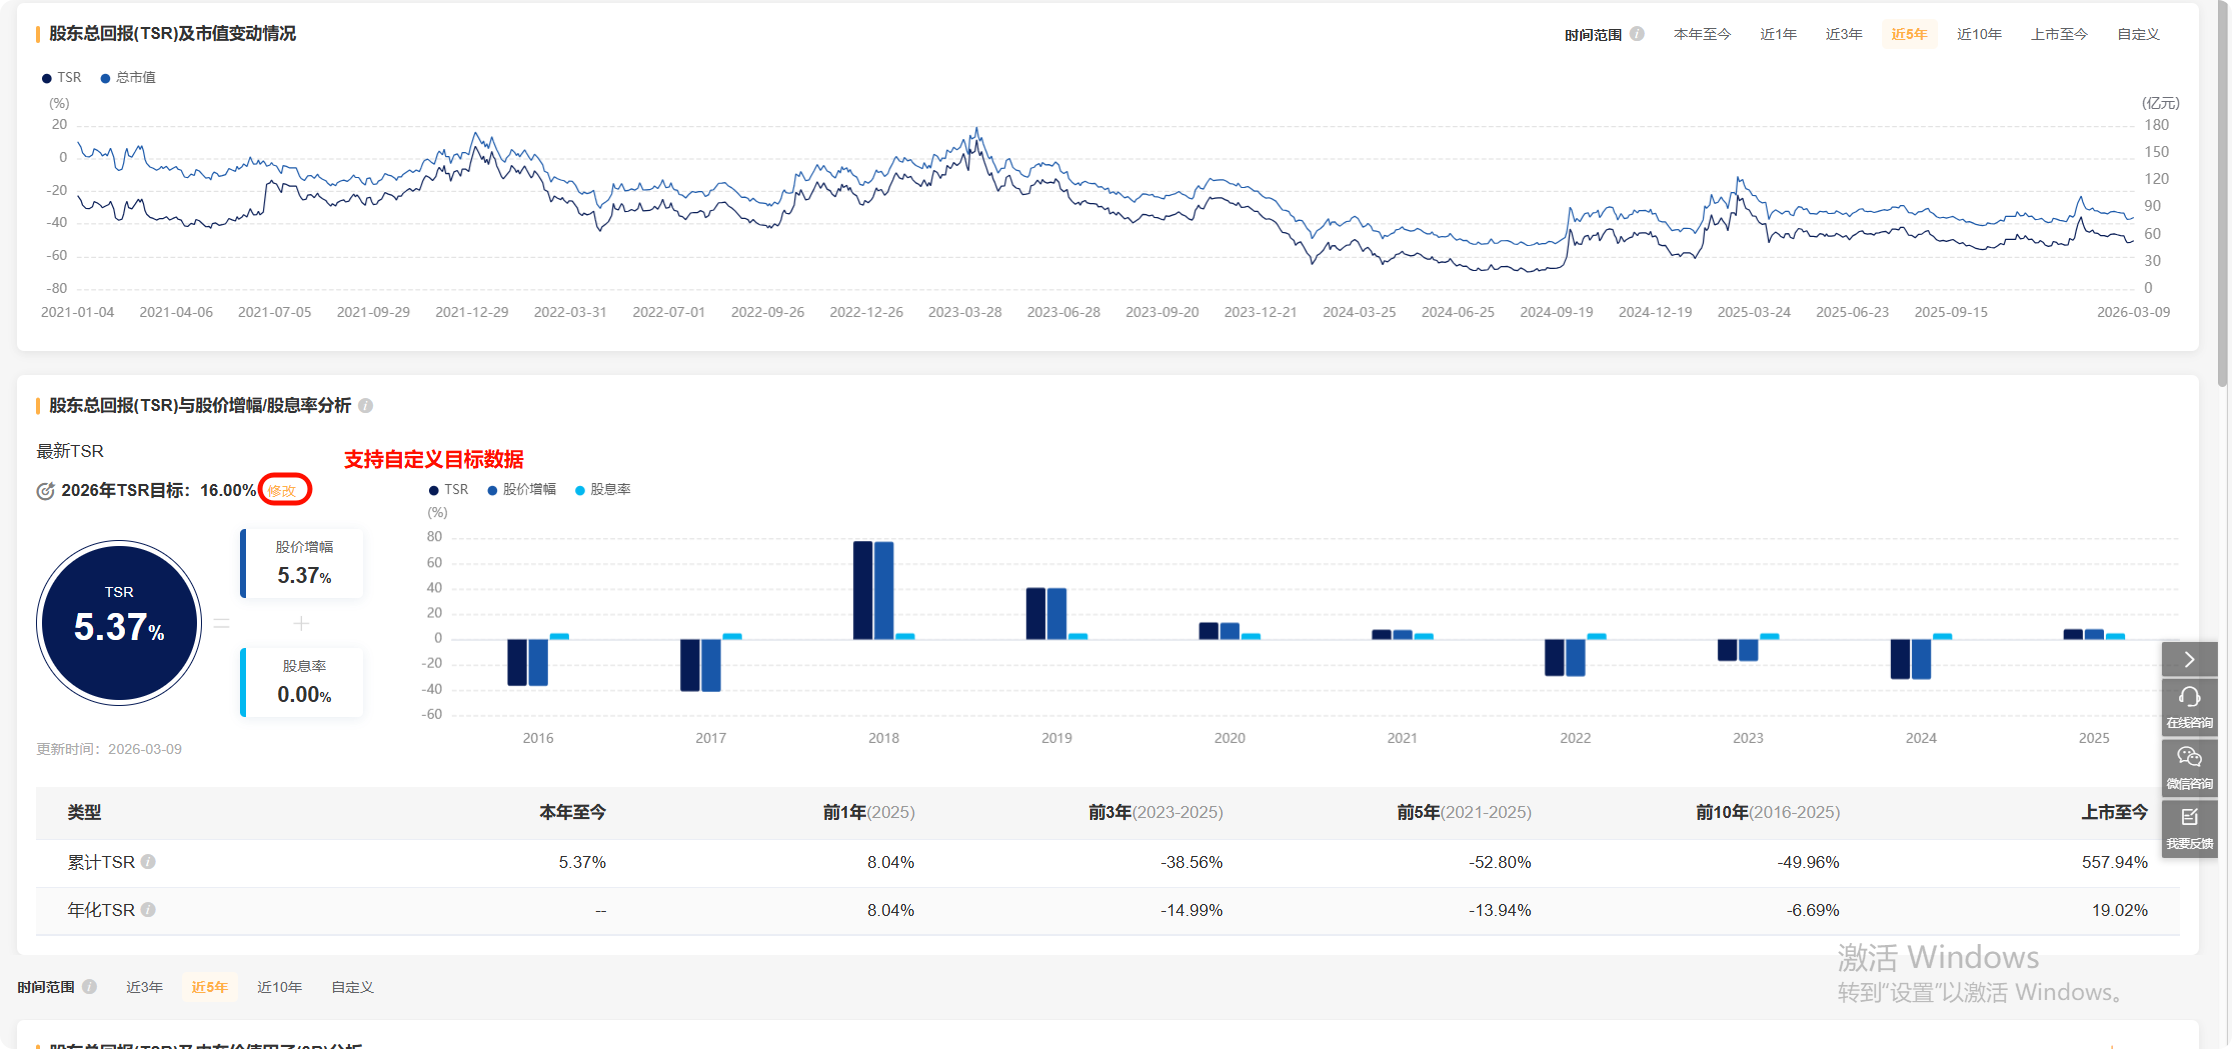Click the 股息率 0.00% card
Image resolution: width=2232 pixels, height=1049 pixels.
pos(302,682)
